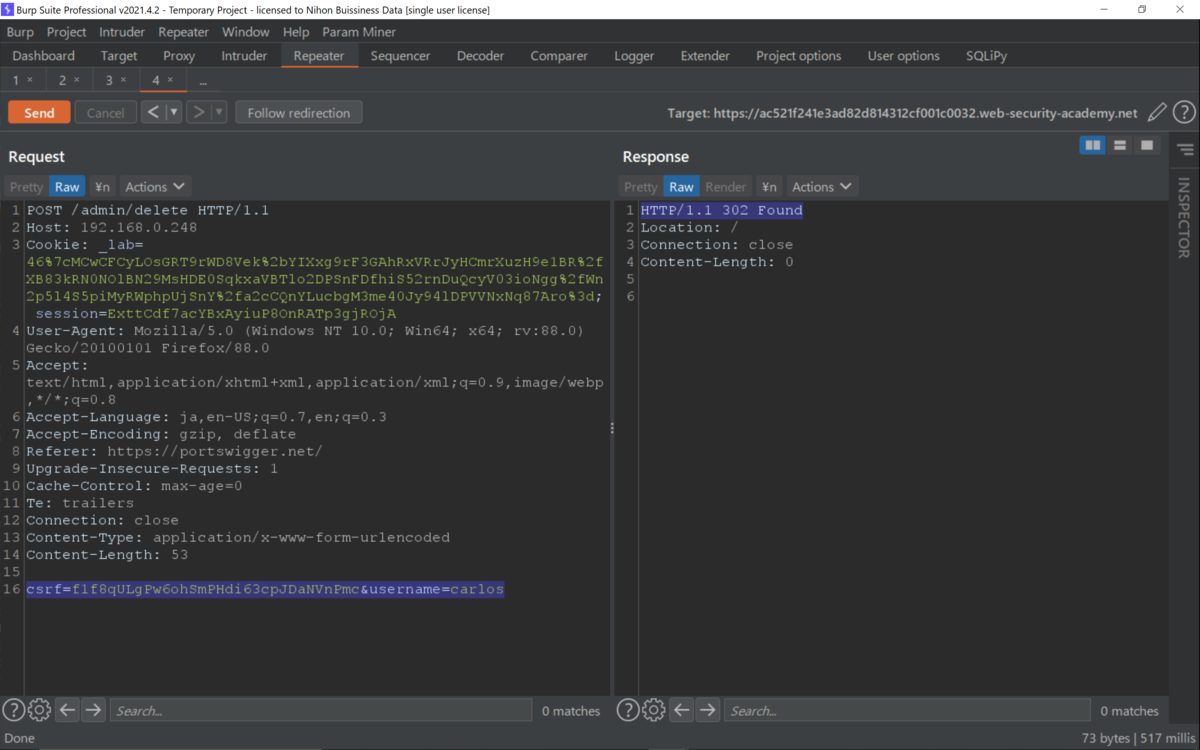The height and width of the screenshot is (750, 1200).
Task: Switch request view to Pretty
Action: pyautogui.click(x=27, y=187)
